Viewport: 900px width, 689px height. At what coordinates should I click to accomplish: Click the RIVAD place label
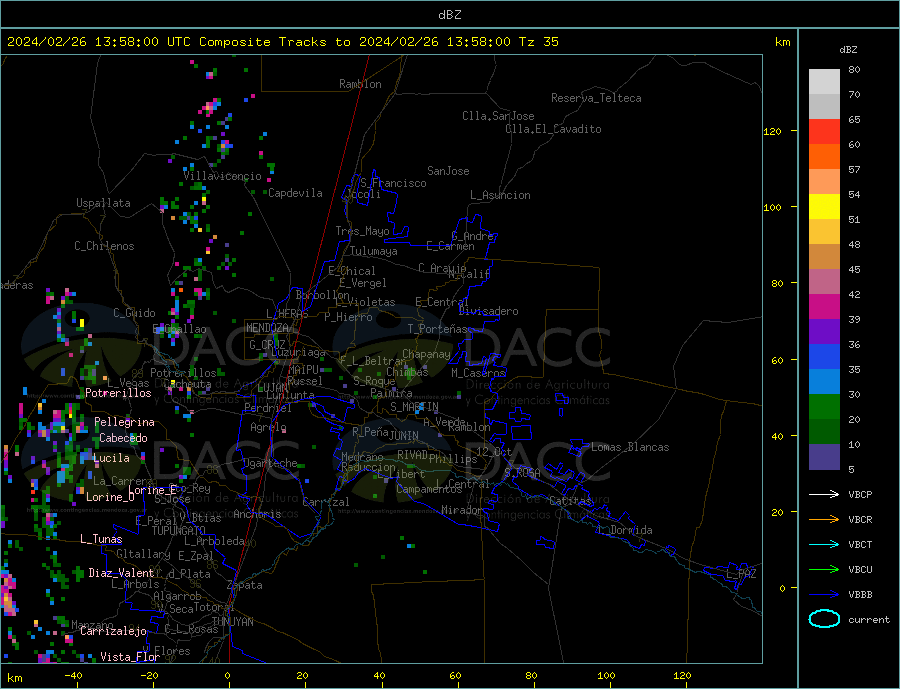coord(413,455)
